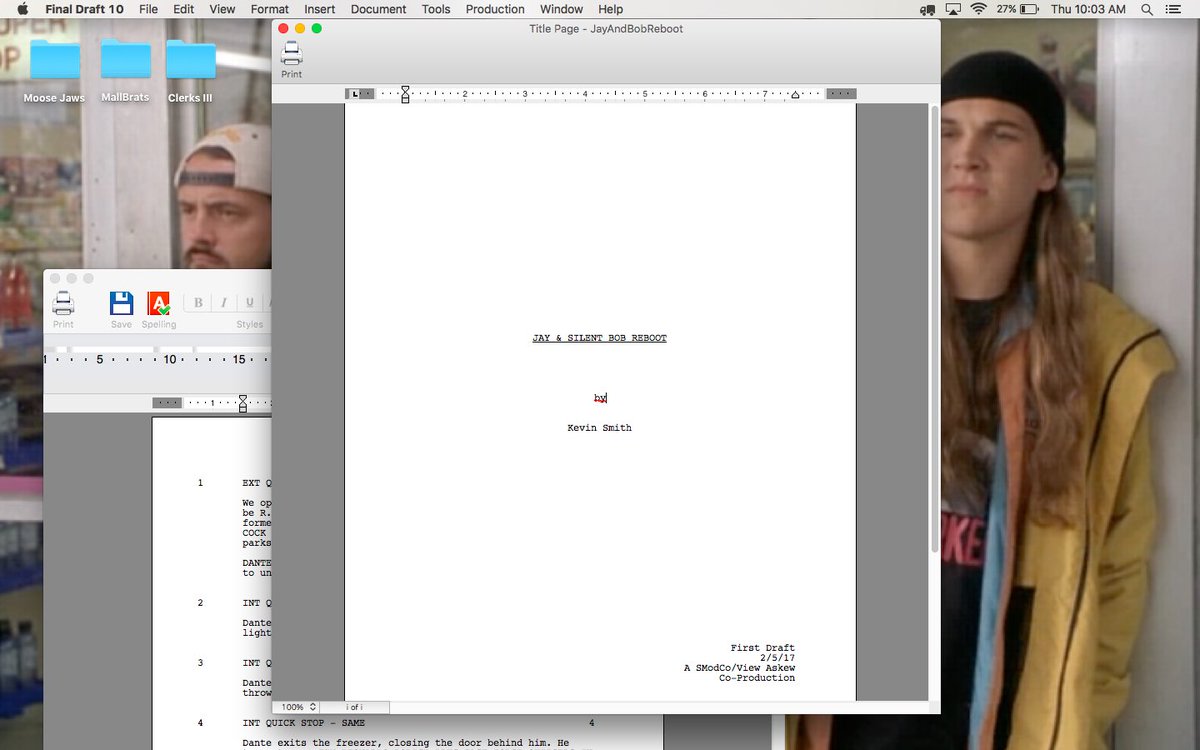Click the delivery truck menu bar icon
The height and width of the screenshot is (750, 1200).
927,9
